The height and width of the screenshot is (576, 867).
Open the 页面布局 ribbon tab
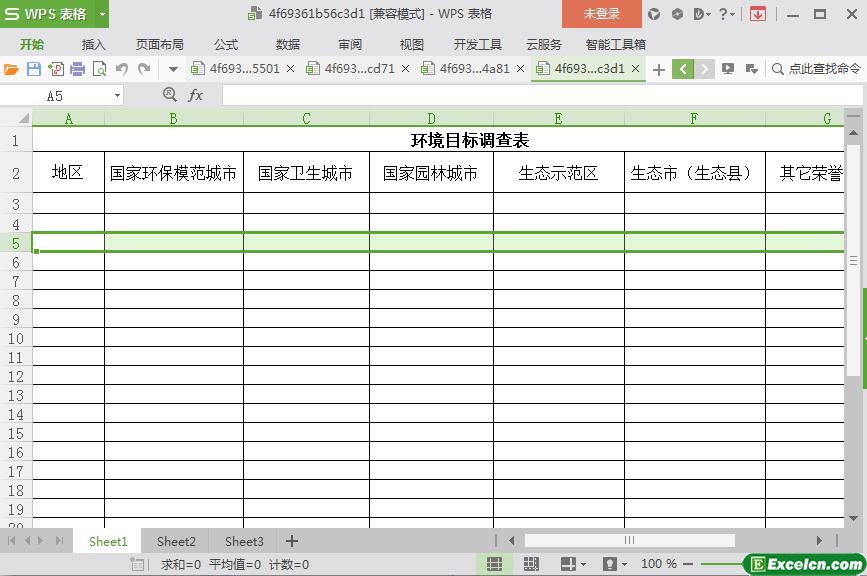160,44
